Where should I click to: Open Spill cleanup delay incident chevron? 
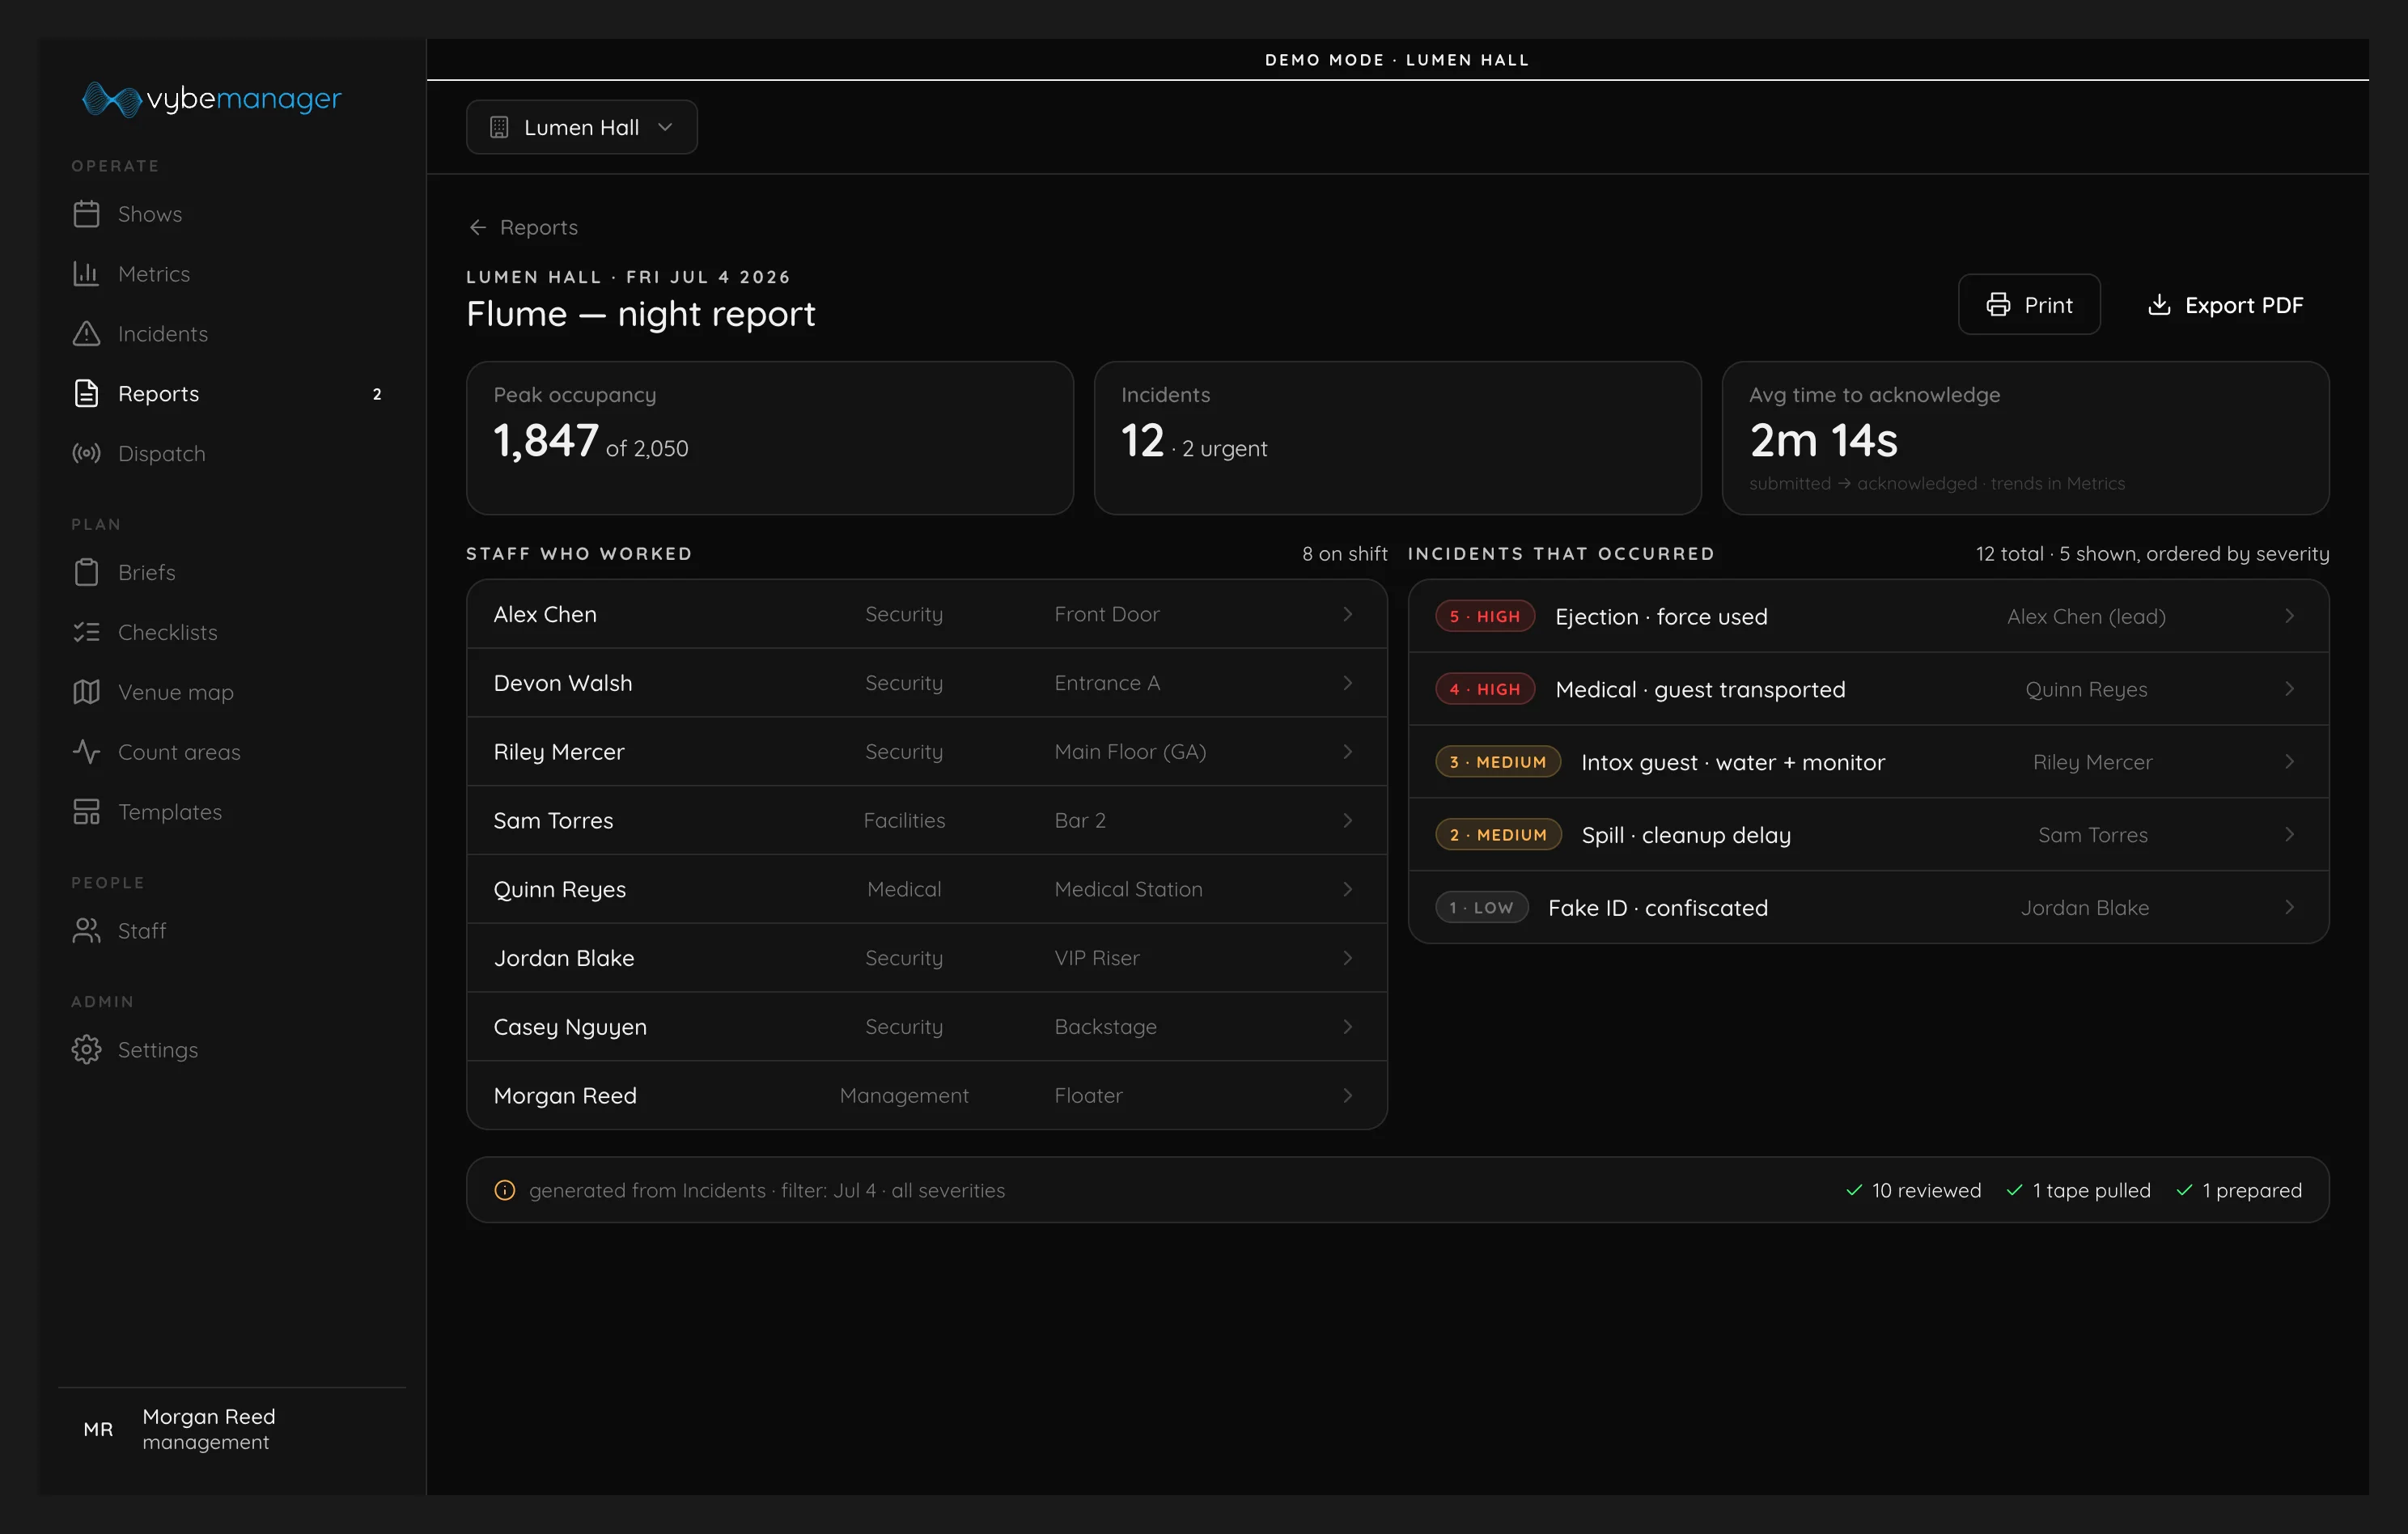pyautogui.click(x=2289, y=835)
